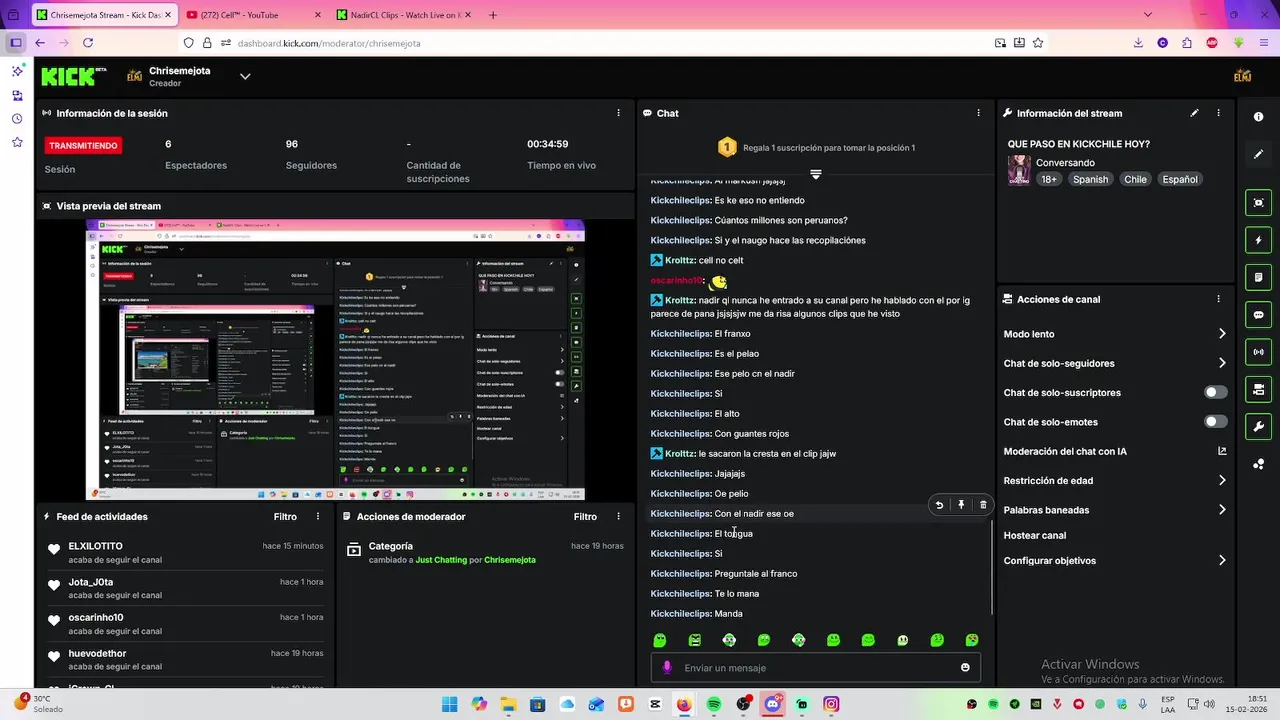1280x720 pixels.
Task: Open Acciones de canal three-dot menu
Action: pyautogui.click(x=1218, y=299)
